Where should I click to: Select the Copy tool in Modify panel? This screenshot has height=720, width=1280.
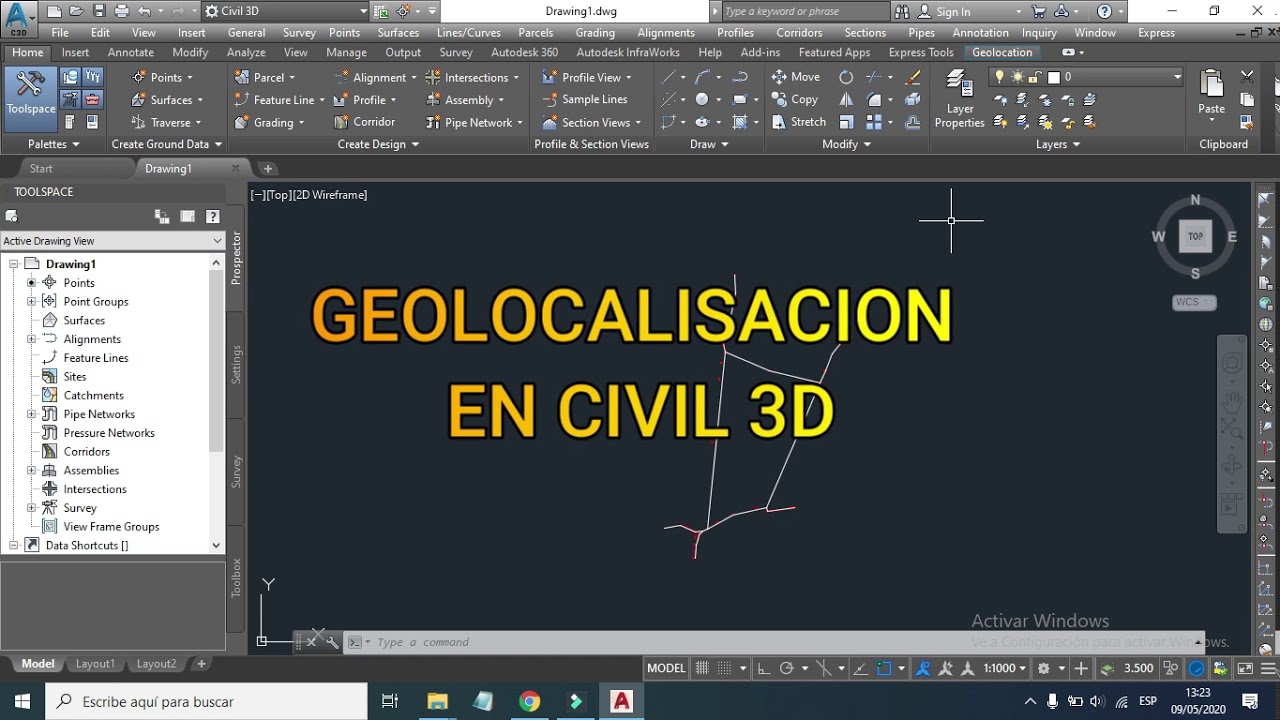click(795, 100)
